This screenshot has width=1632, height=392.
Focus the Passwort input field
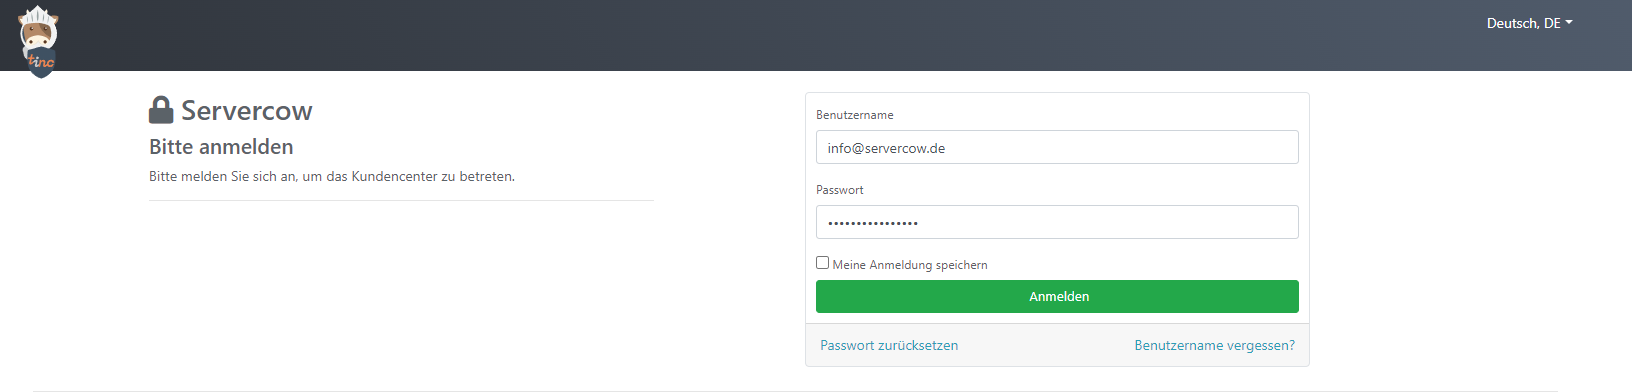click(1057, 222)
